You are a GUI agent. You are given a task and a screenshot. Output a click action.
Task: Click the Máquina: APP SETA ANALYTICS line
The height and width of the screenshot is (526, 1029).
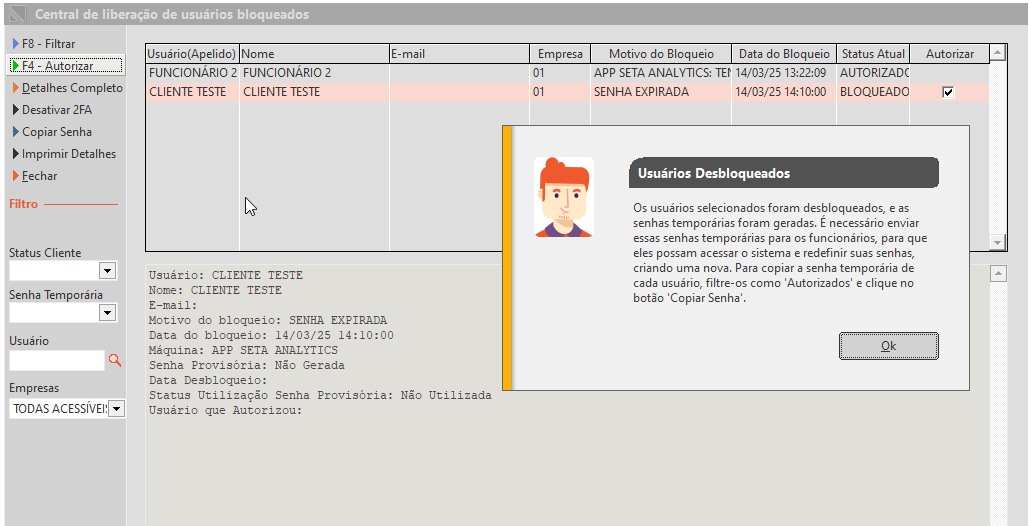pos(243,350)
